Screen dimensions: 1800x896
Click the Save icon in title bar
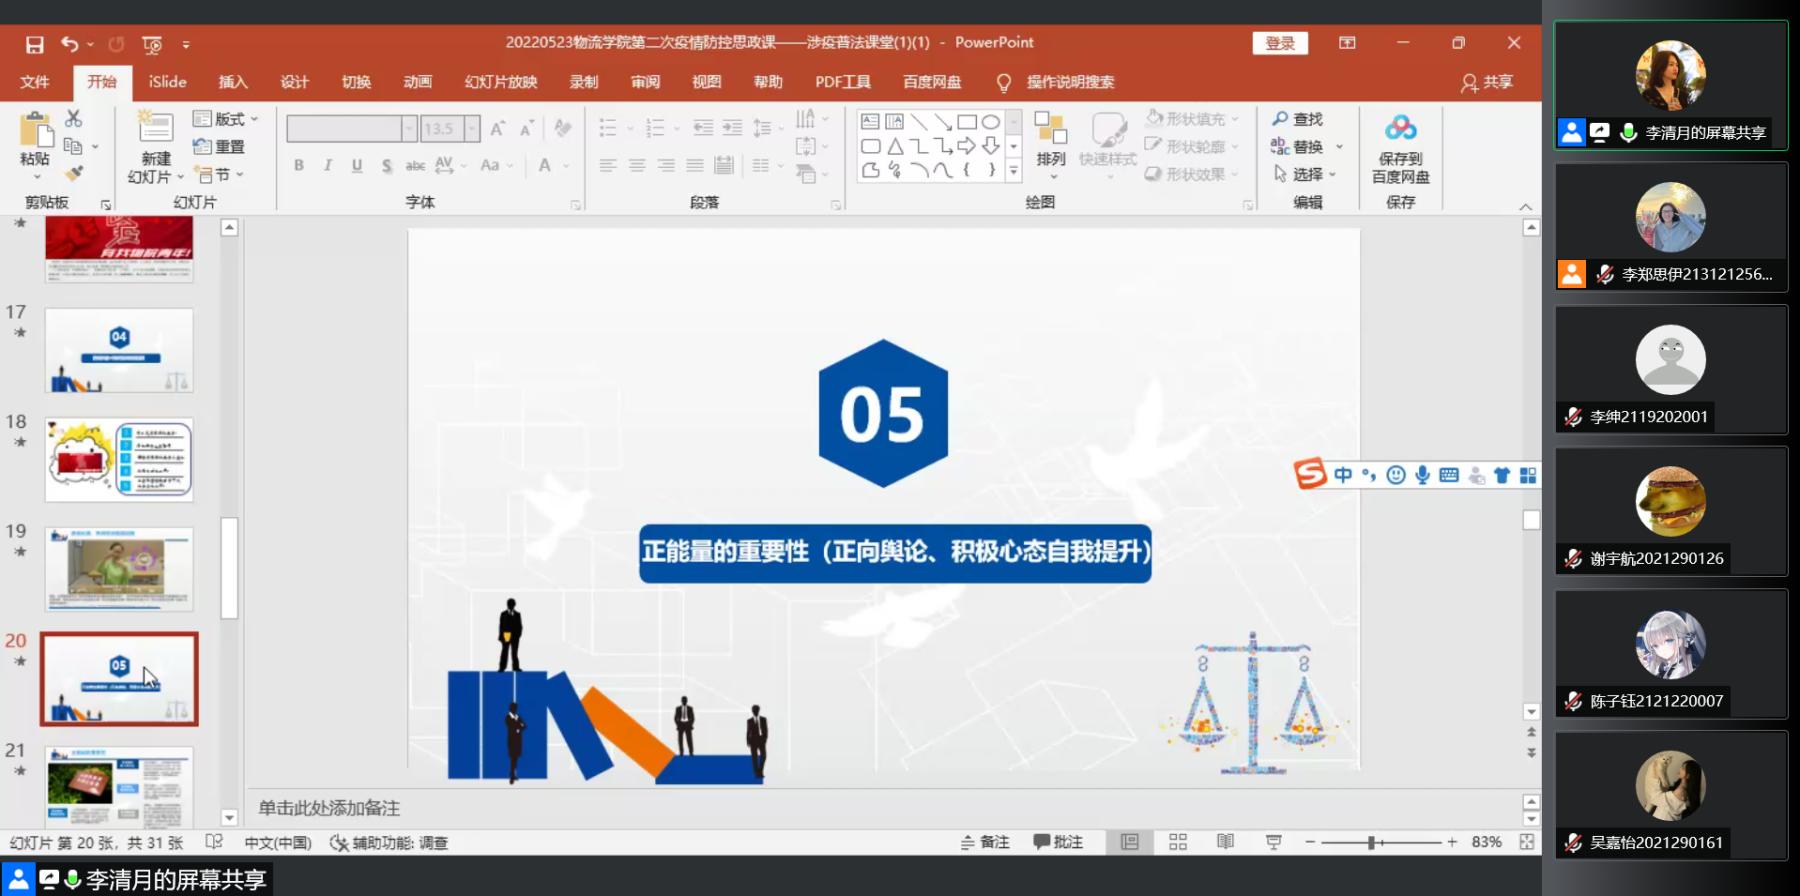[35, 44]
